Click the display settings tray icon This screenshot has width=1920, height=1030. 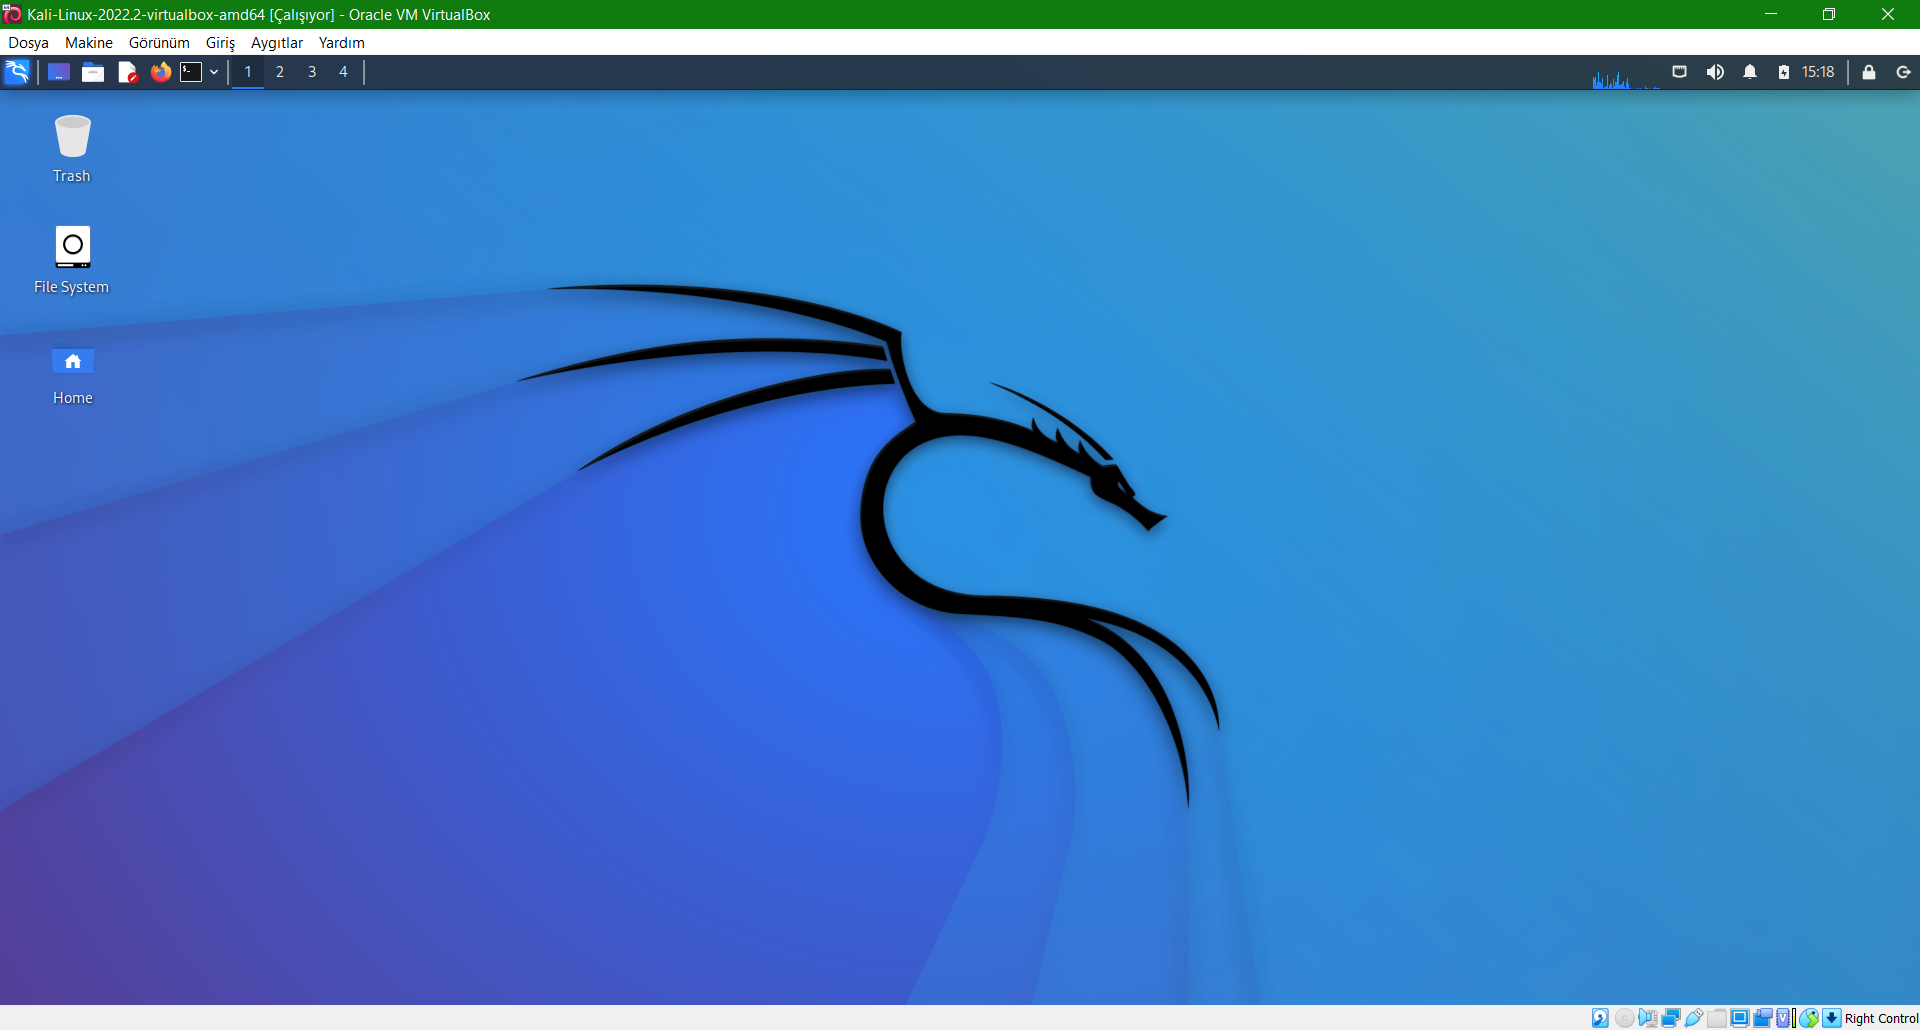(1680, 72)
